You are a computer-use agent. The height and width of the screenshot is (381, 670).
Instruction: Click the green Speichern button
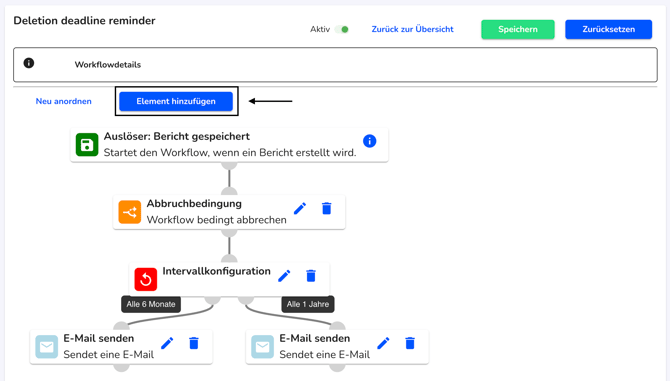click(518, 29)
